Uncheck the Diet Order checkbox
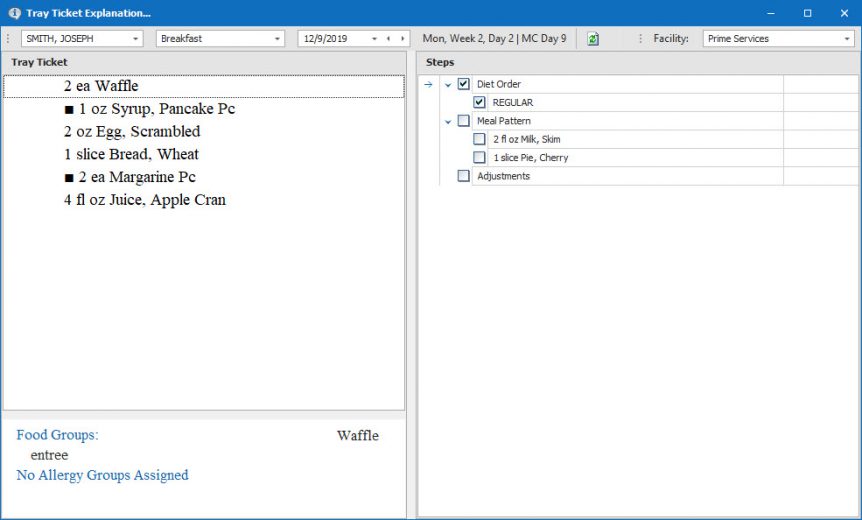 click(463, 84)
